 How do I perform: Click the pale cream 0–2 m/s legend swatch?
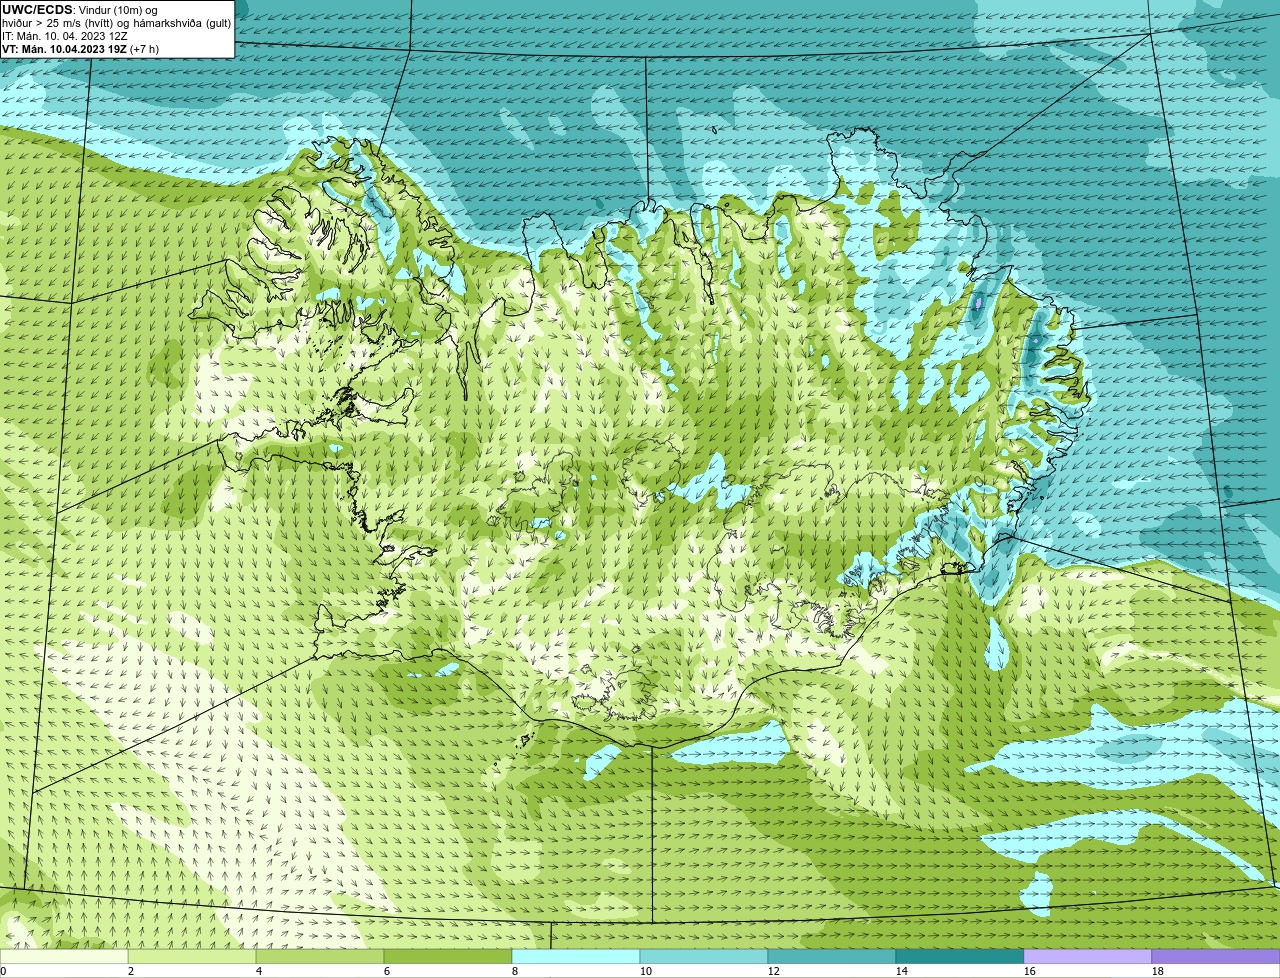[64, 957]
